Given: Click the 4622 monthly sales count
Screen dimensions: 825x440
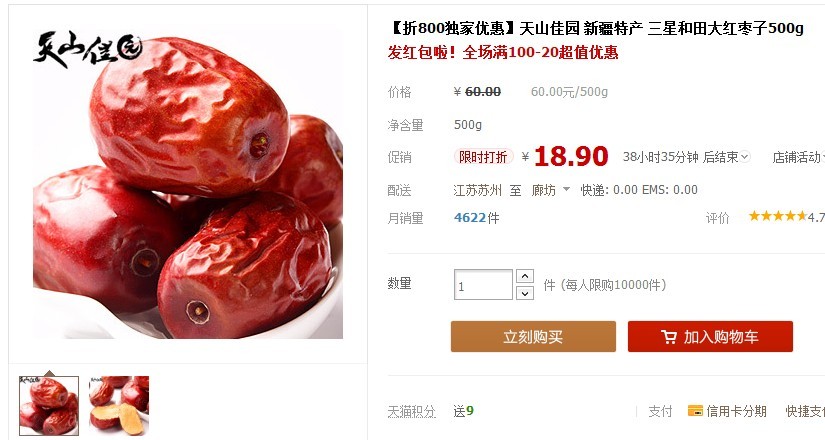Looking at the screenshot, I should pos(470,218).
